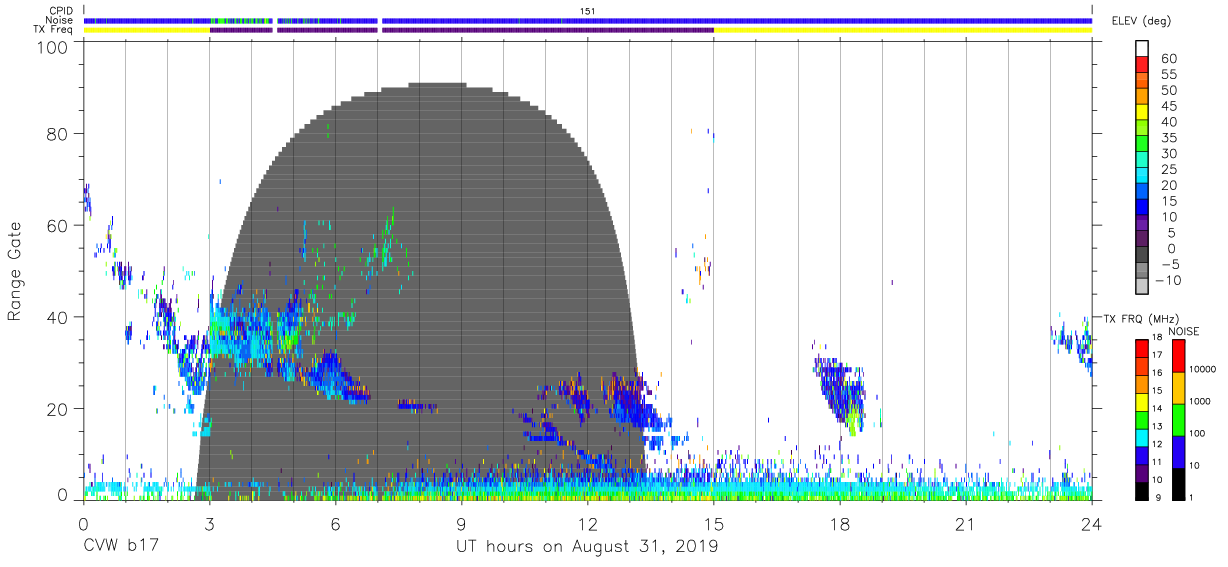The width and height of the screenshot is (1228, 567).
Task: Click the 'CPID' label
Action: [x=60, y=10]
